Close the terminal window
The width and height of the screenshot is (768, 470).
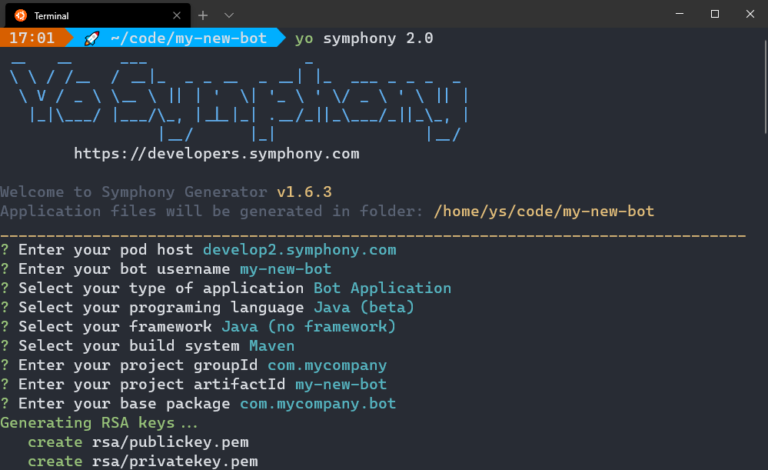(750, 14)
